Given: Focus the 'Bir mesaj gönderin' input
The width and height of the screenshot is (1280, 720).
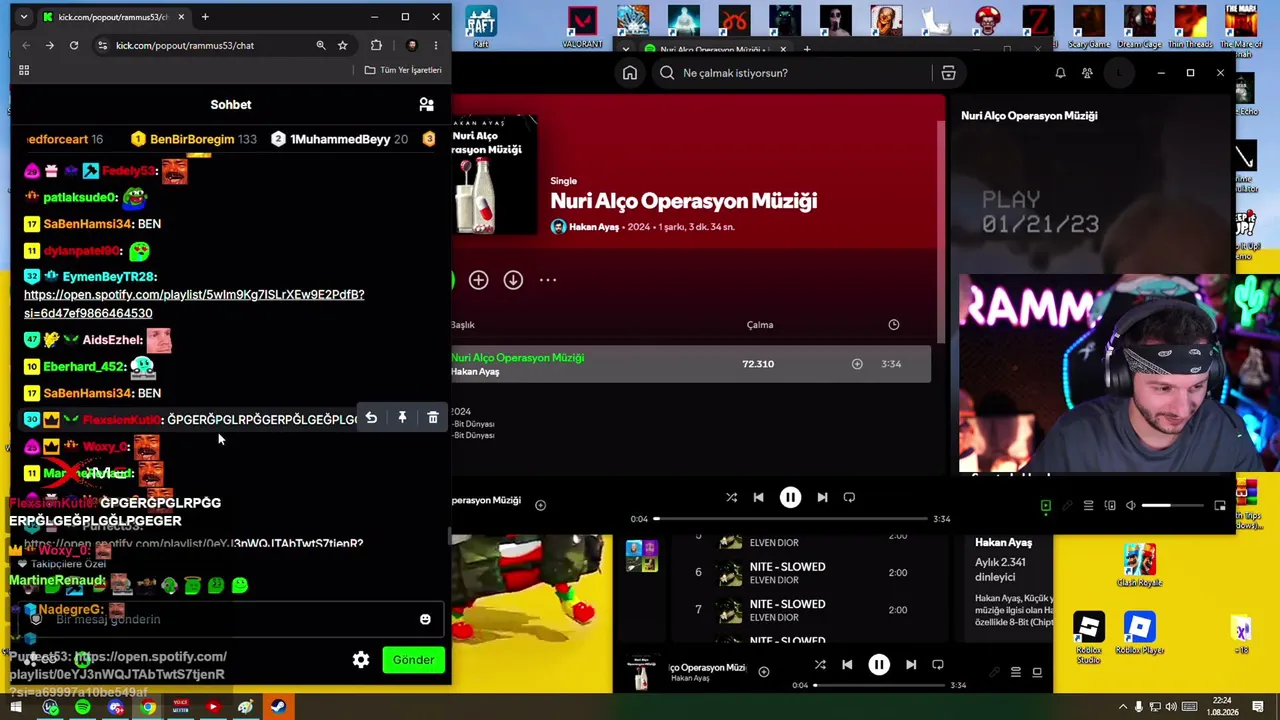Looking at the screenshot, I should point(230,619).
